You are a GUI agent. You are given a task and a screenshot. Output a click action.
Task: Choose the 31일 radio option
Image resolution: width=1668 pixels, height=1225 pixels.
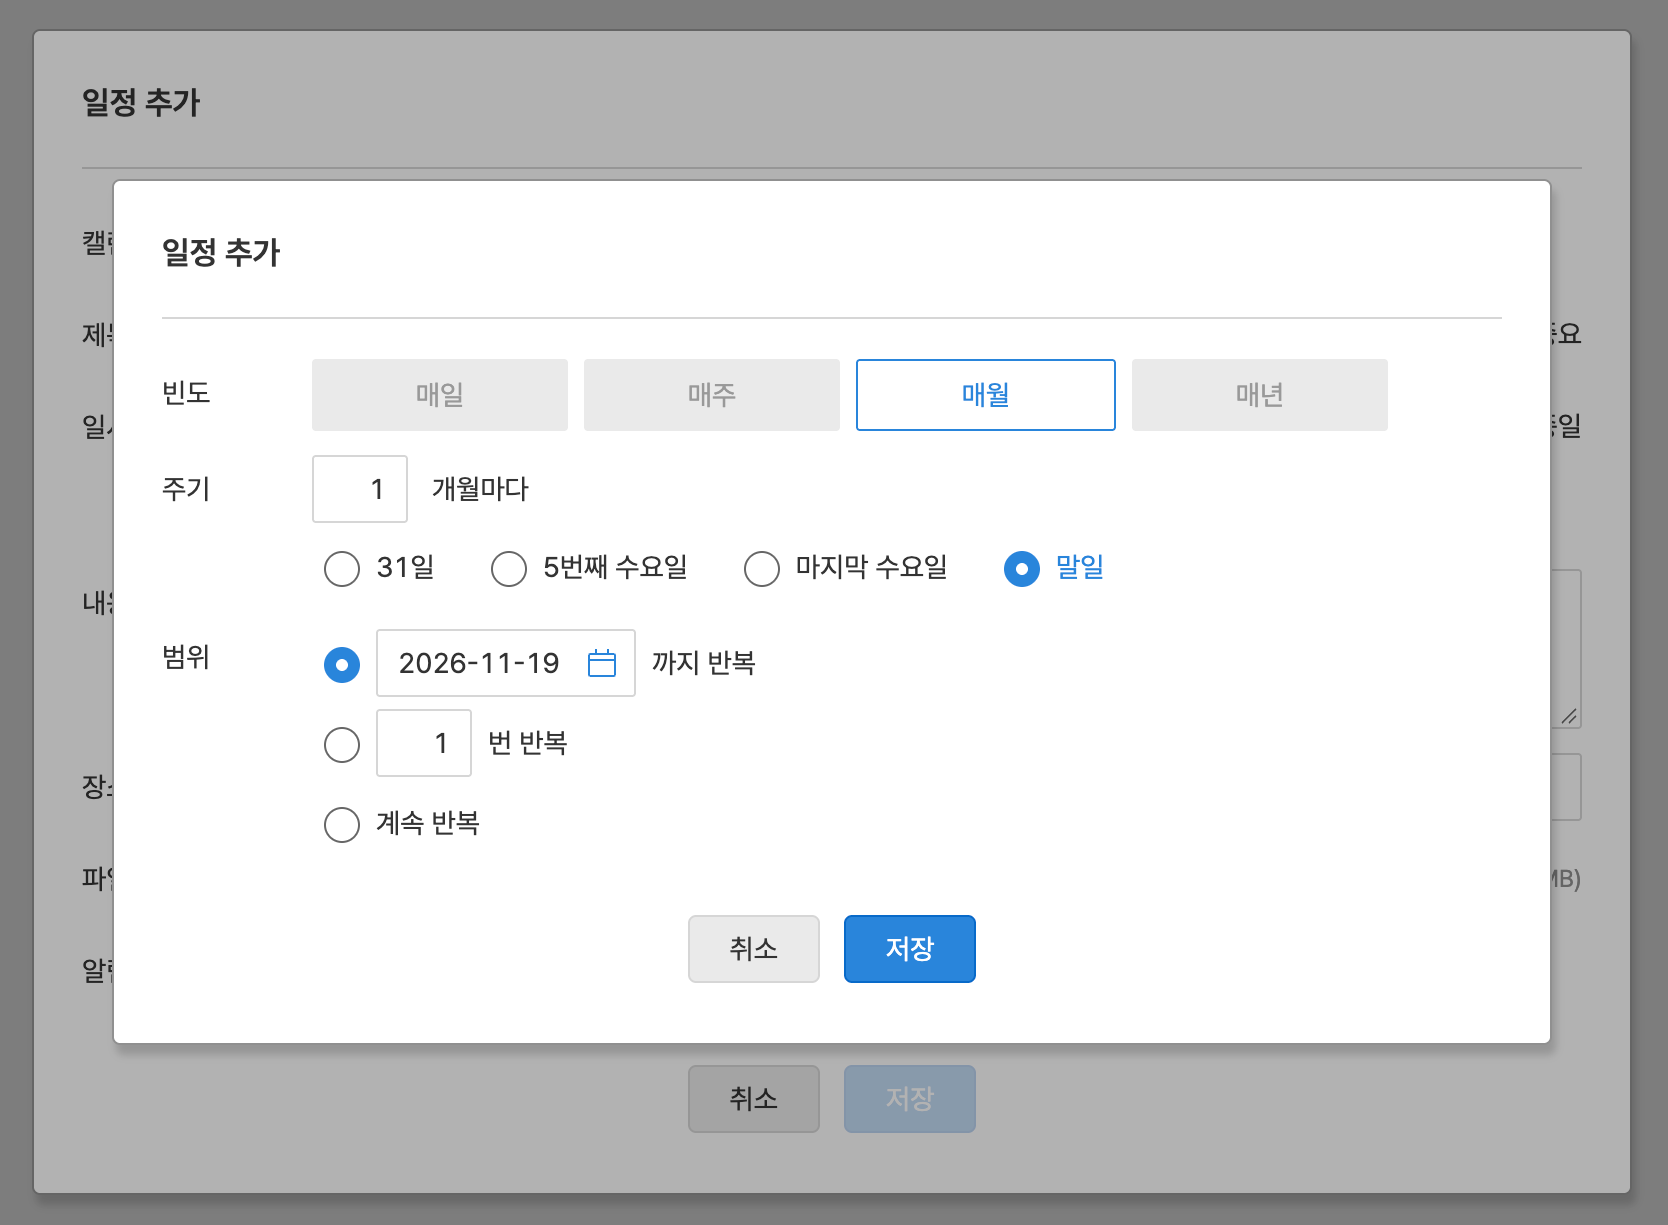342,569
